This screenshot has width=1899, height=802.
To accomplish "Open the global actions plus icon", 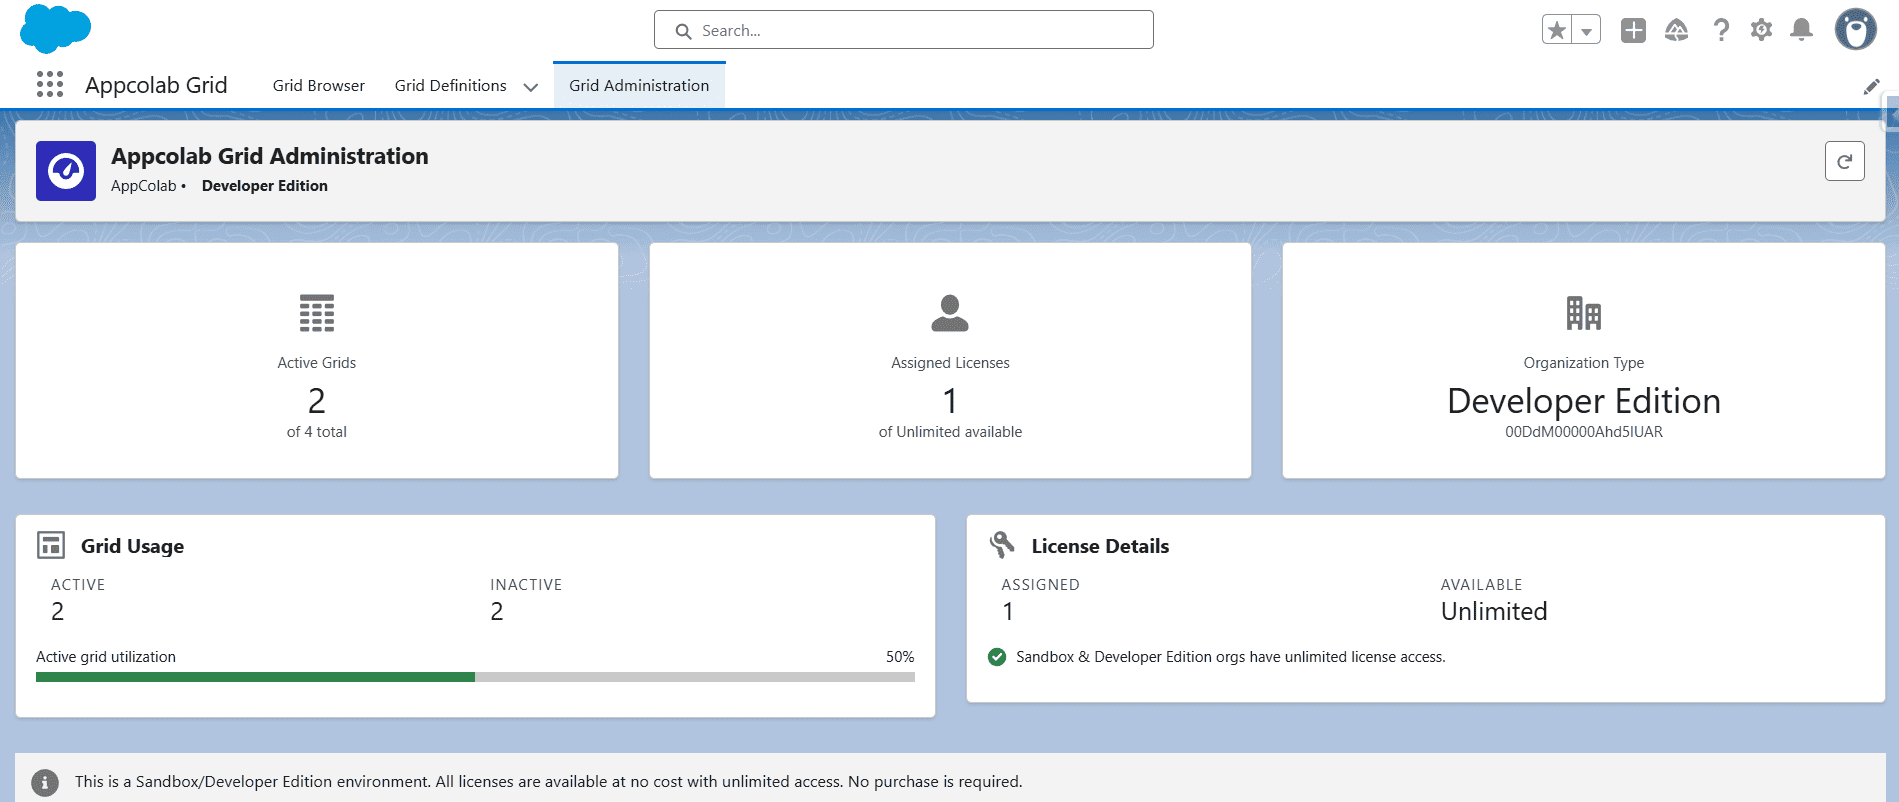I will (1633, 31).
